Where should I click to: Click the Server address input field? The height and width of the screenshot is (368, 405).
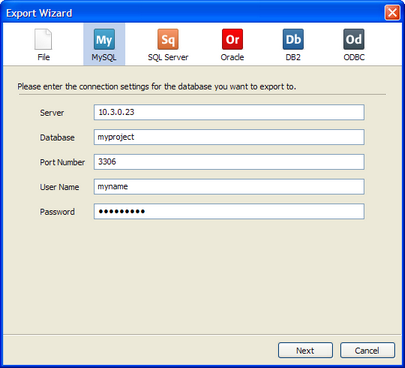click(x=229, y=112)
